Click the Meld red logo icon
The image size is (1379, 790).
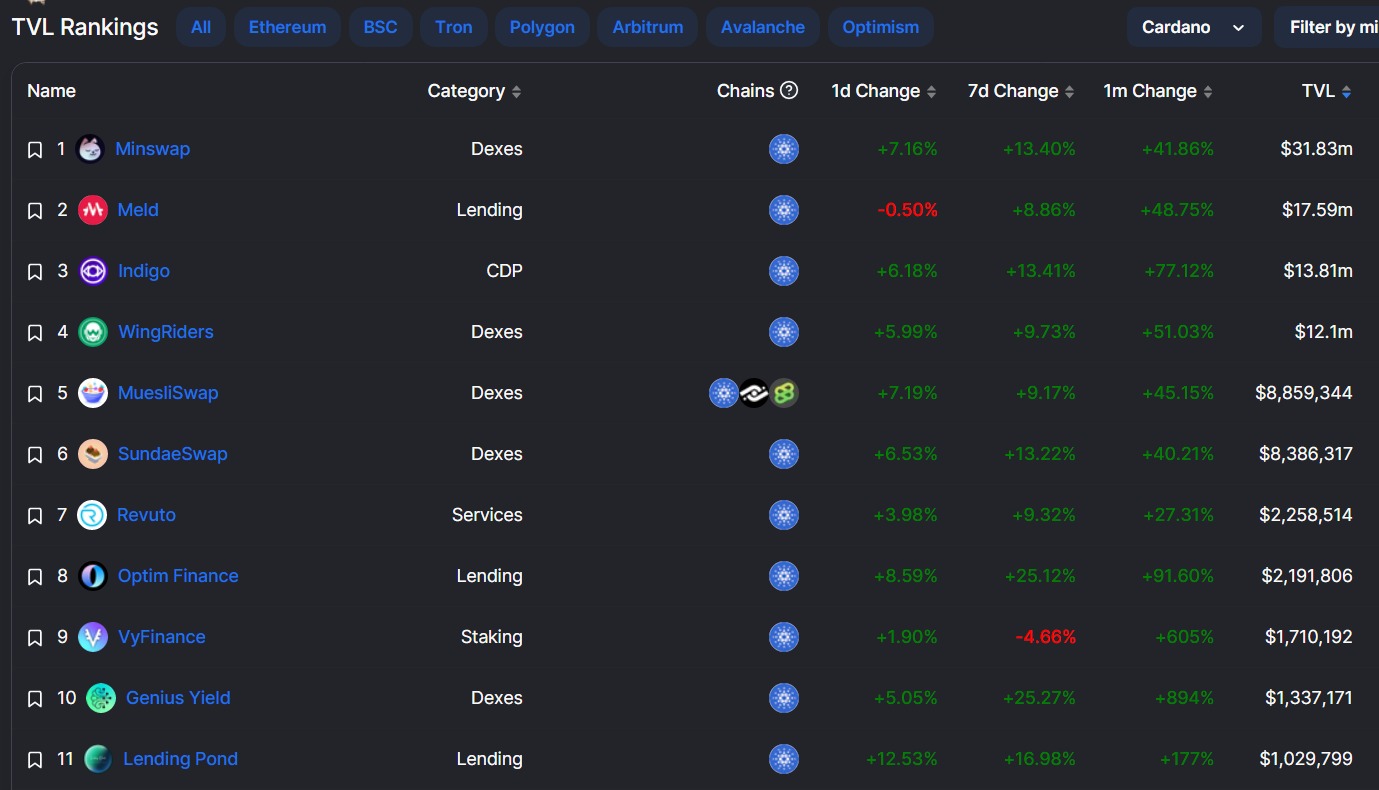pos(92,210)
